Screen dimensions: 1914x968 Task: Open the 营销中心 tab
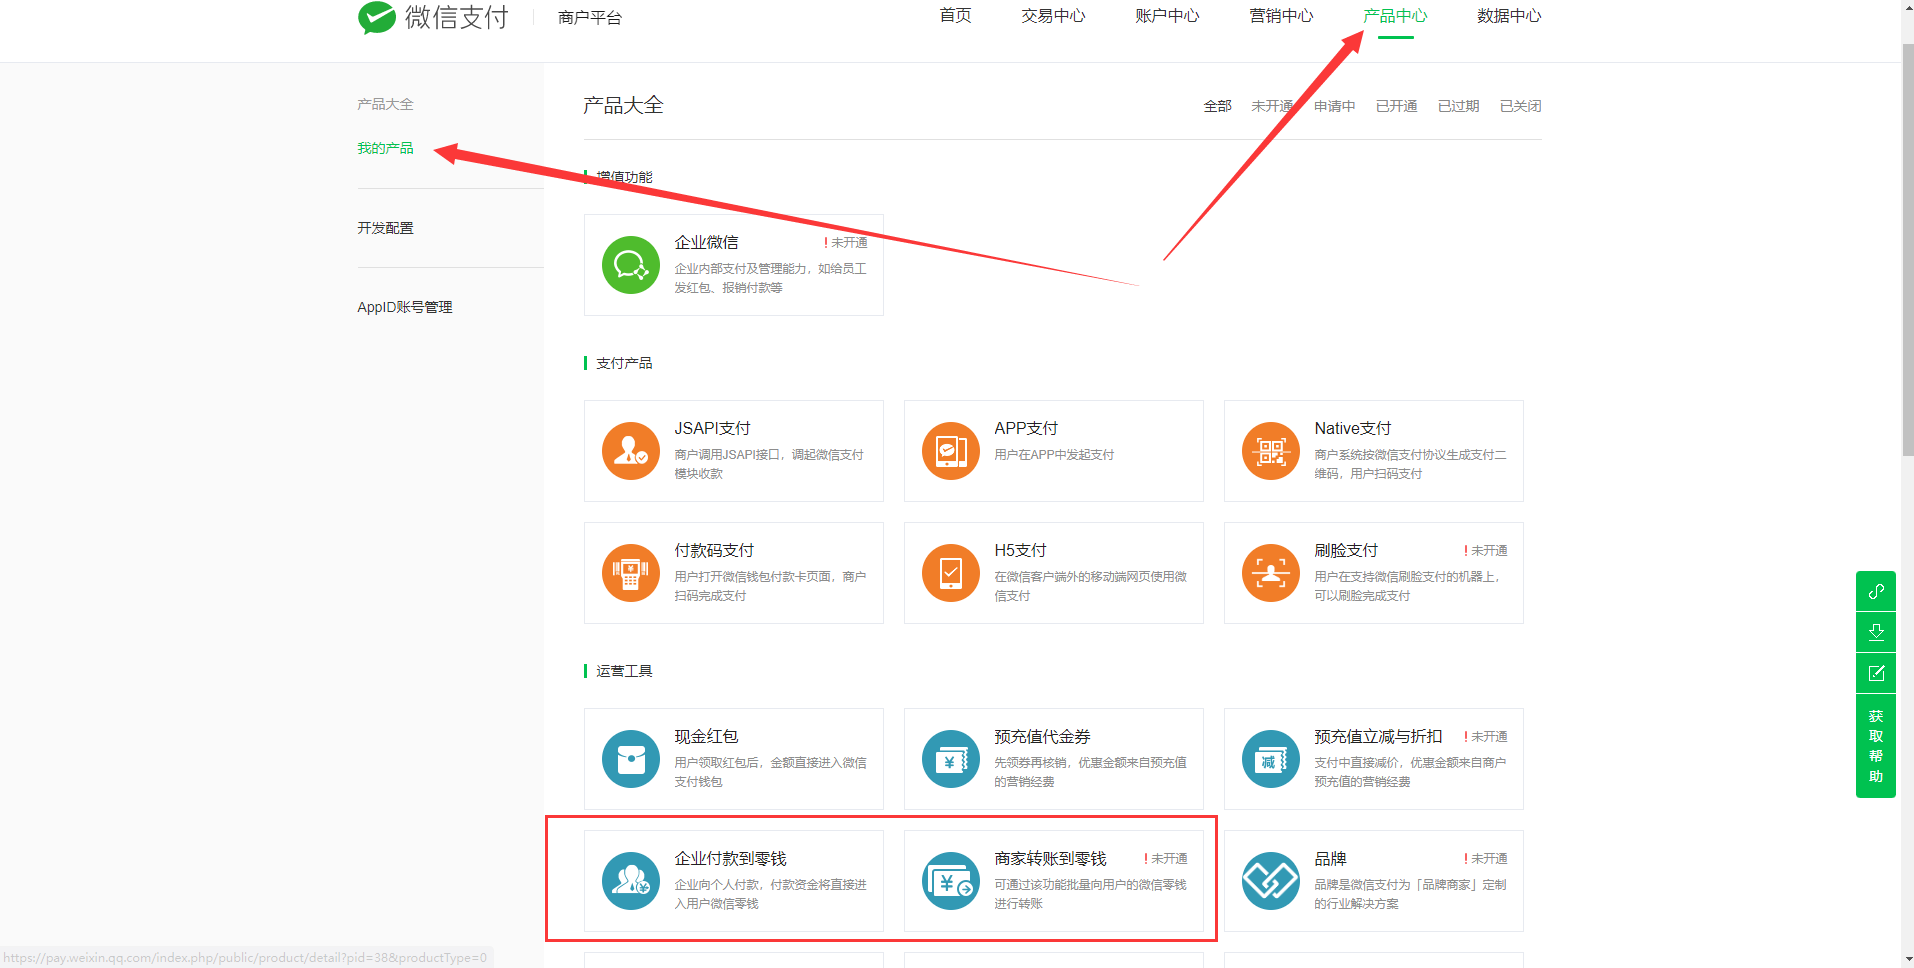1281,16
